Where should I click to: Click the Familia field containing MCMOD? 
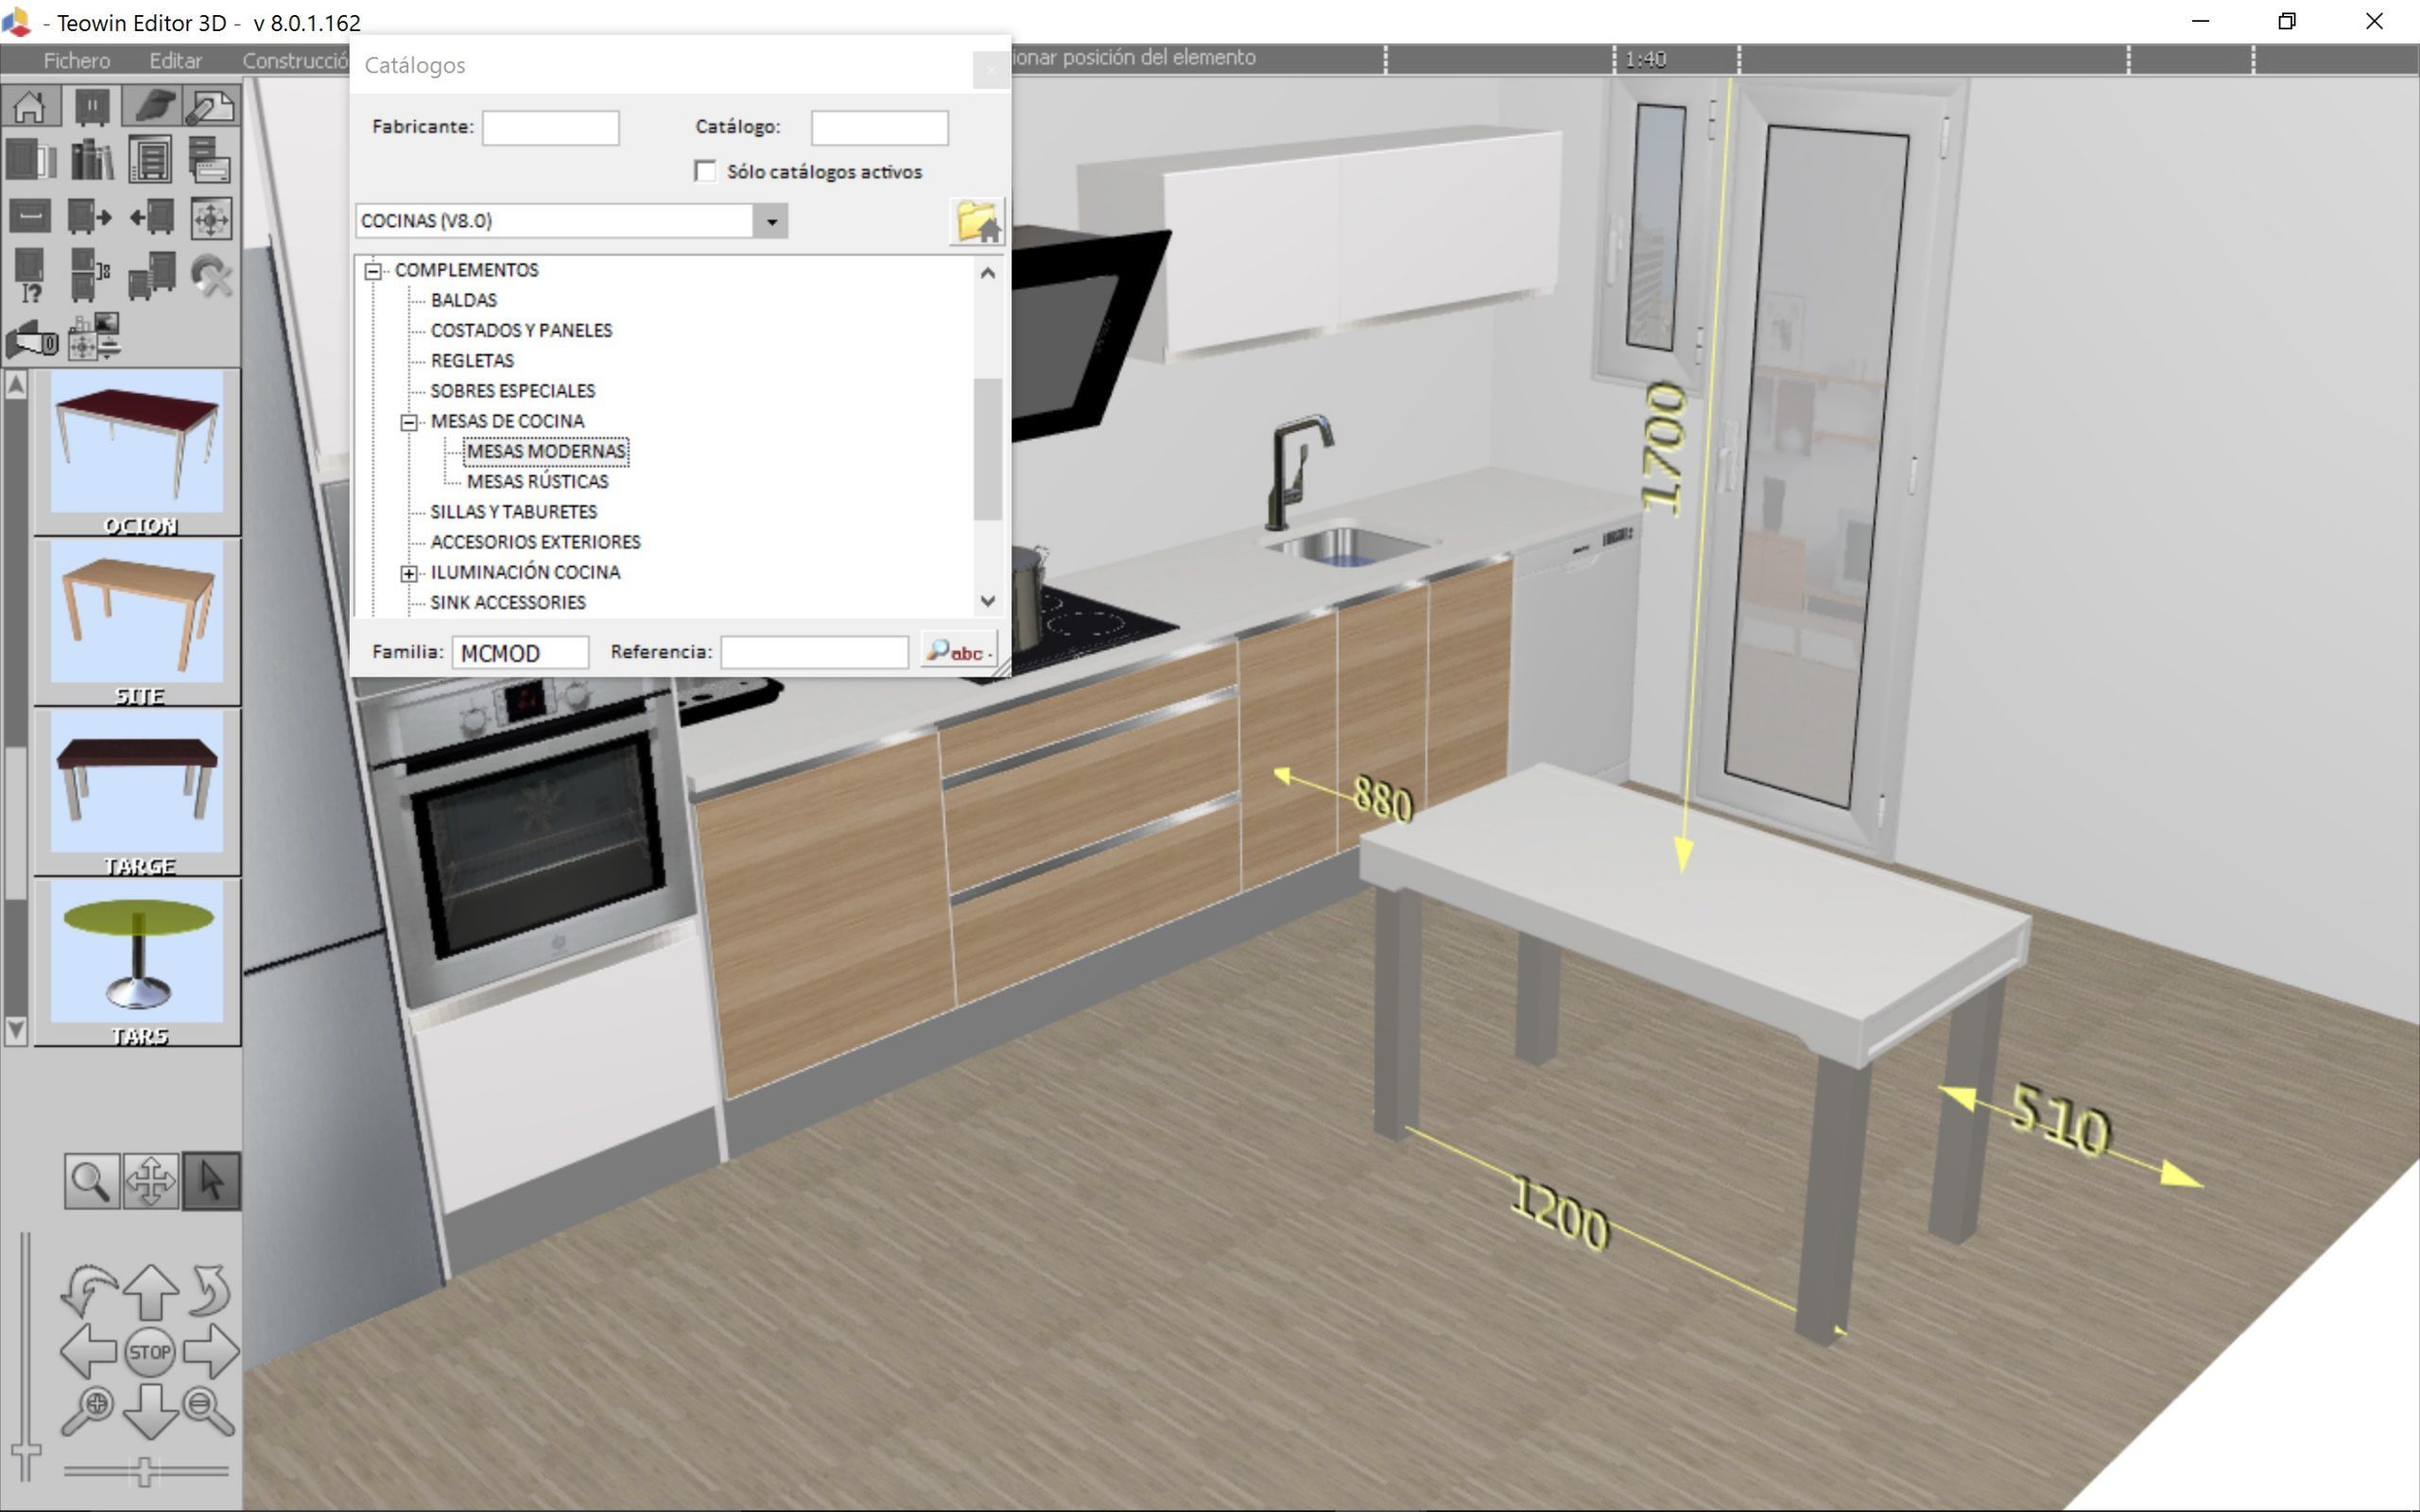pos(520,653)
